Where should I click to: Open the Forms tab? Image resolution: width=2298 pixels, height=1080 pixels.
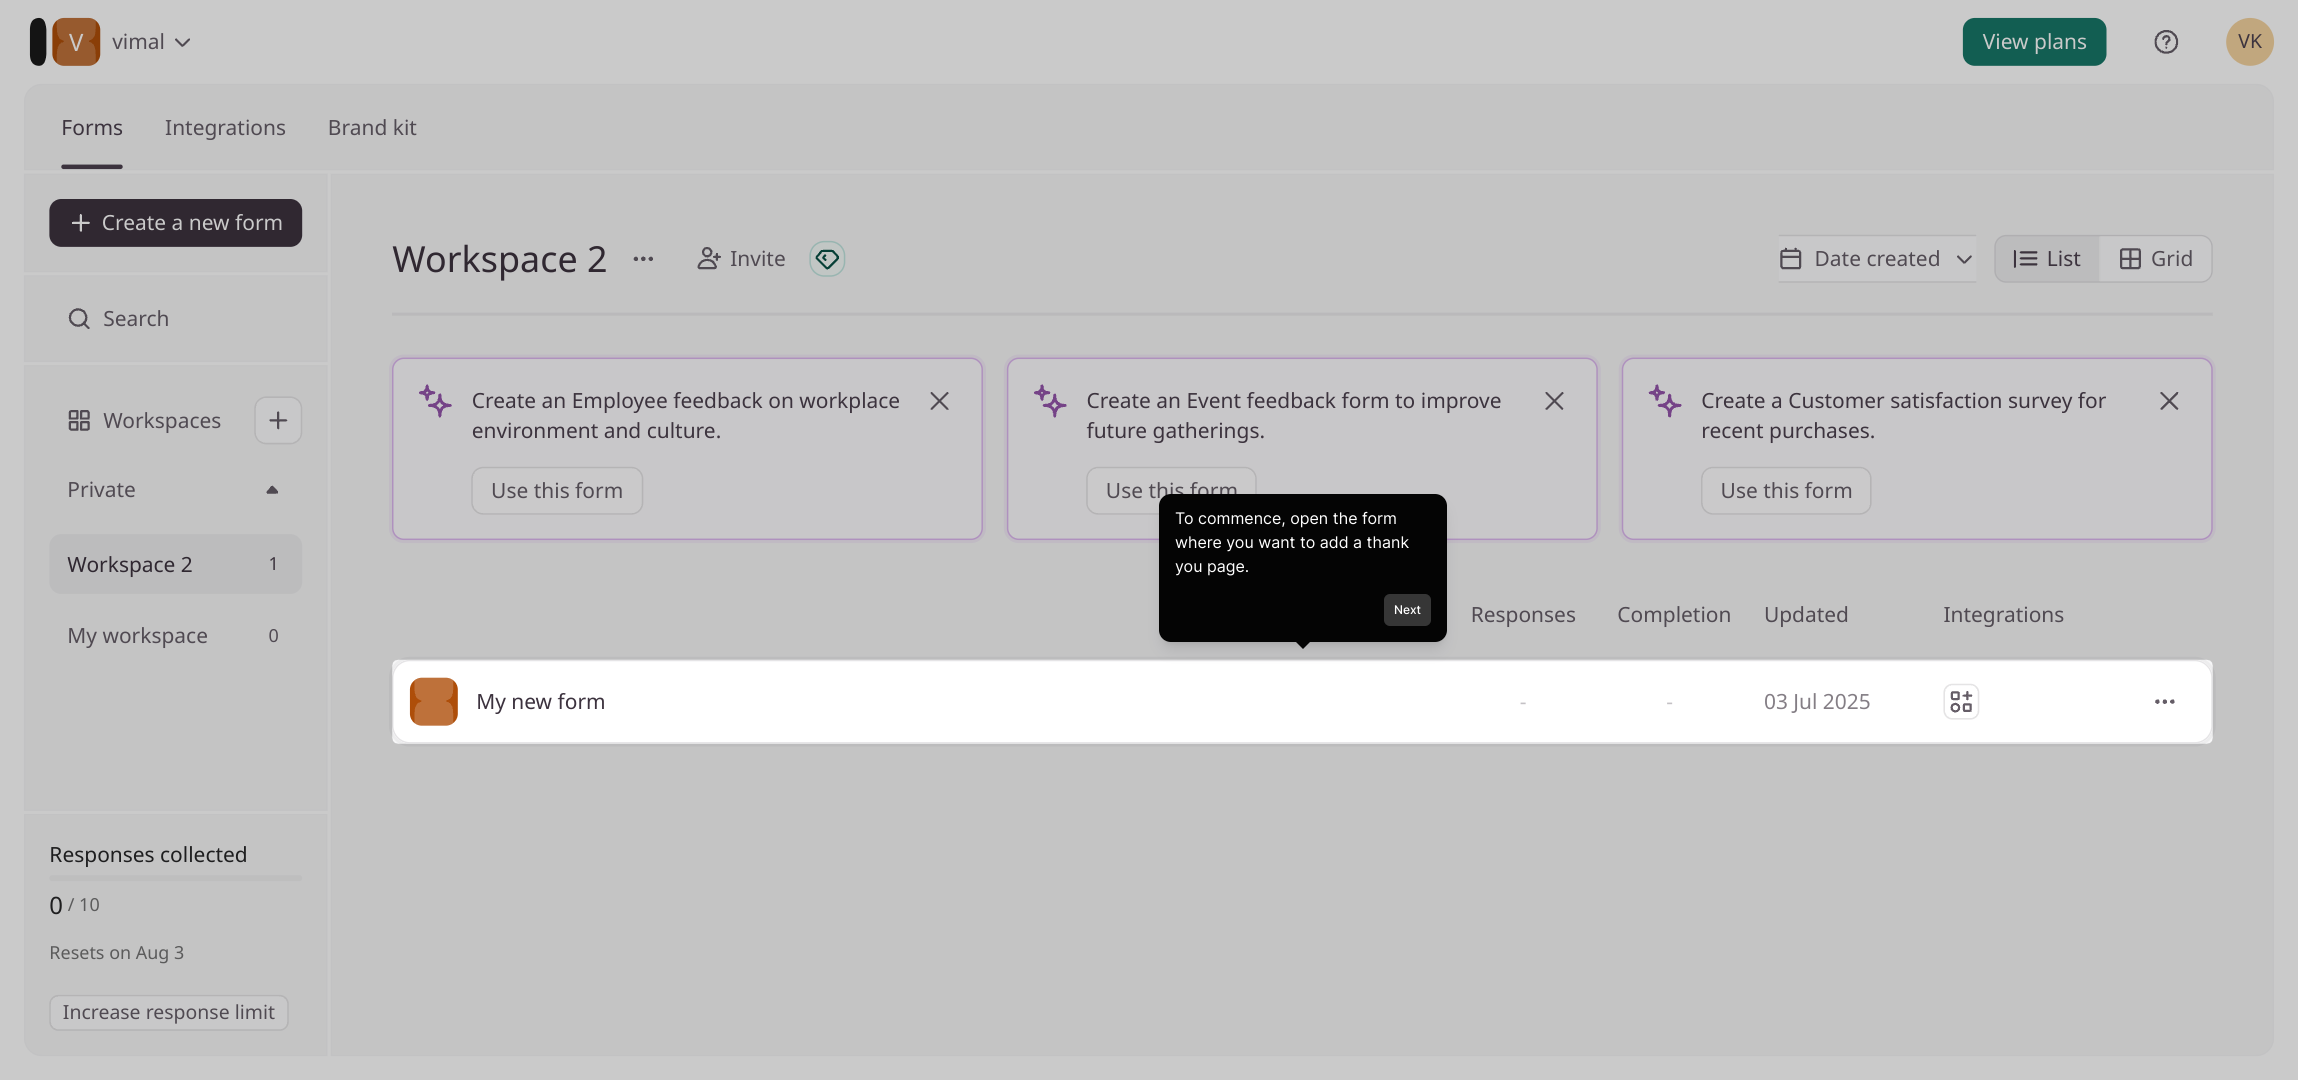point(92,128)
